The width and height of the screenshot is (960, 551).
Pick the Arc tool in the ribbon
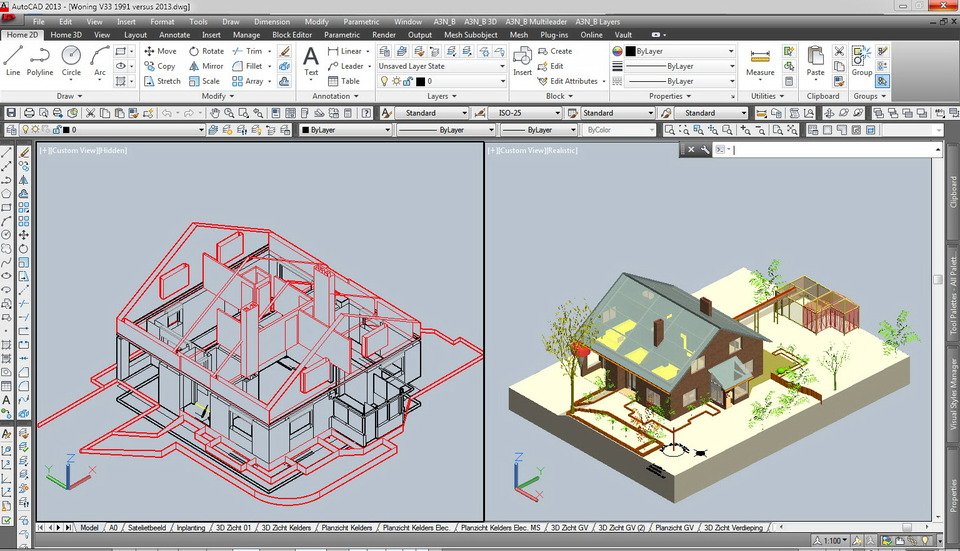click(100, 58)
